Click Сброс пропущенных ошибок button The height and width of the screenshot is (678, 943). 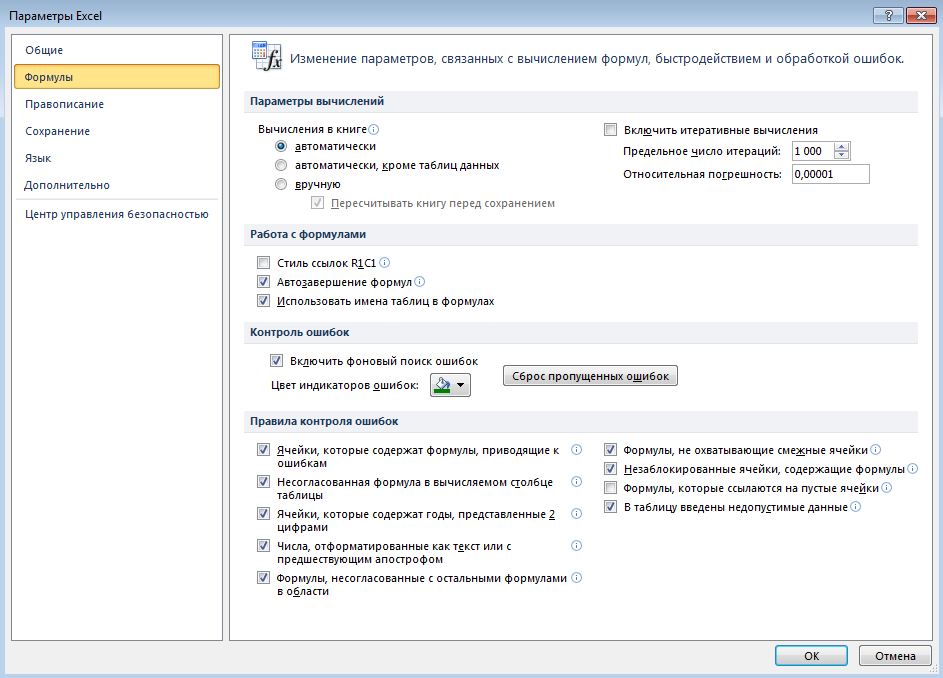tap(590, 376)
